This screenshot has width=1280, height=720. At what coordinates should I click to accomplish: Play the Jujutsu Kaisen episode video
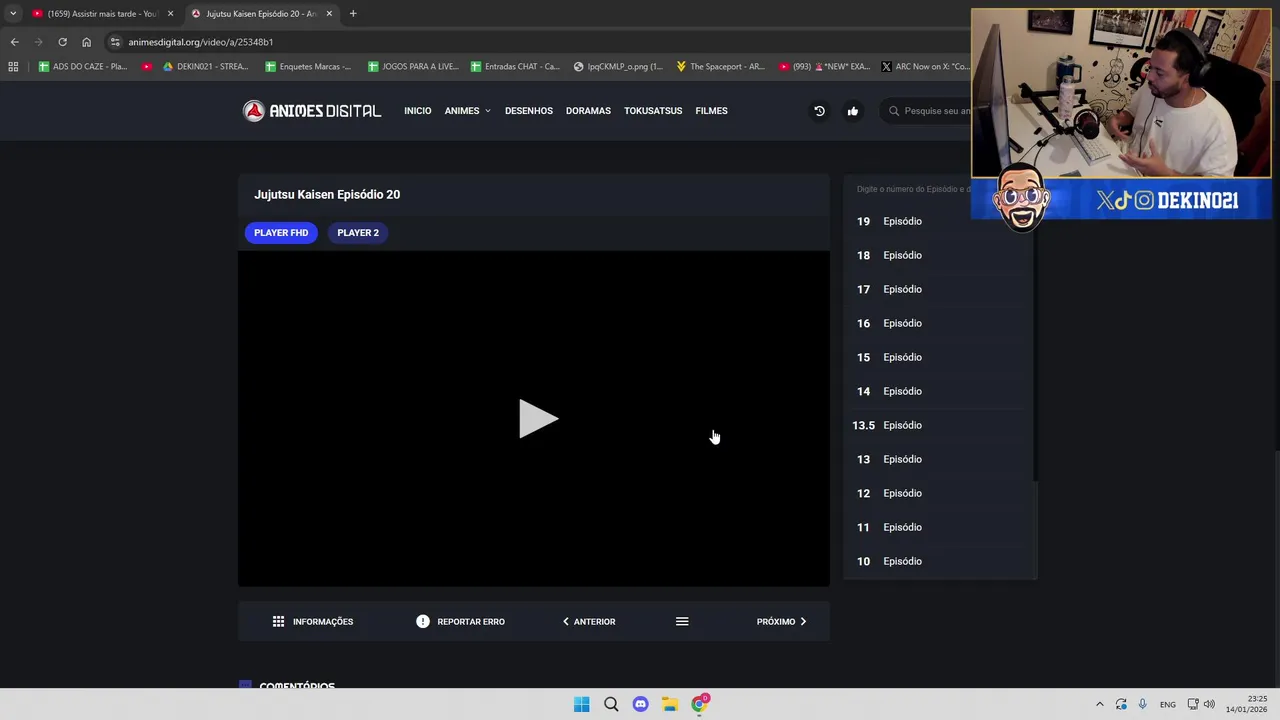(538, 419)
